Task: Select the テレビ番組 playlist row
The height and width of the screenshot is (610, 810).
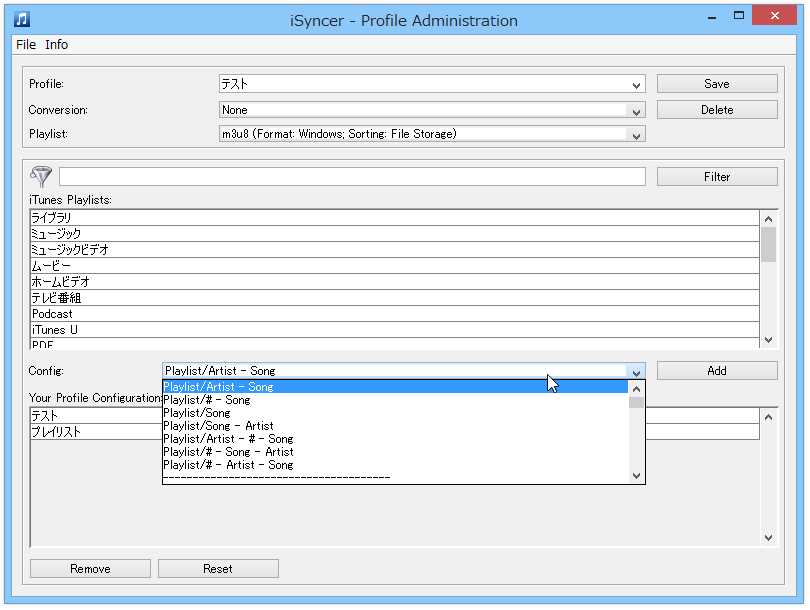Action: point(395,298)
